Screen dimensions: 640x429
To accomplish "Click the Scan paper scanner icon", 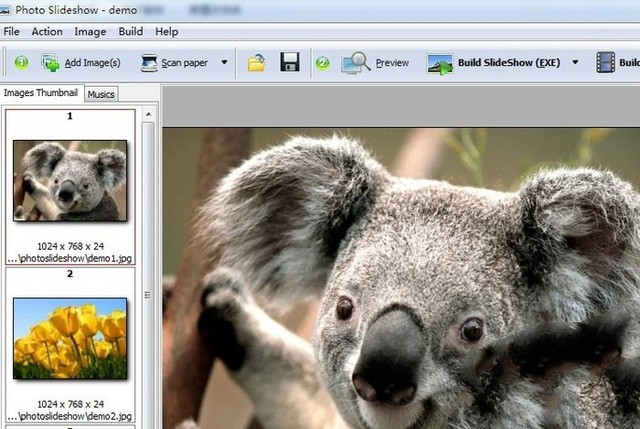I will point(149,63).
